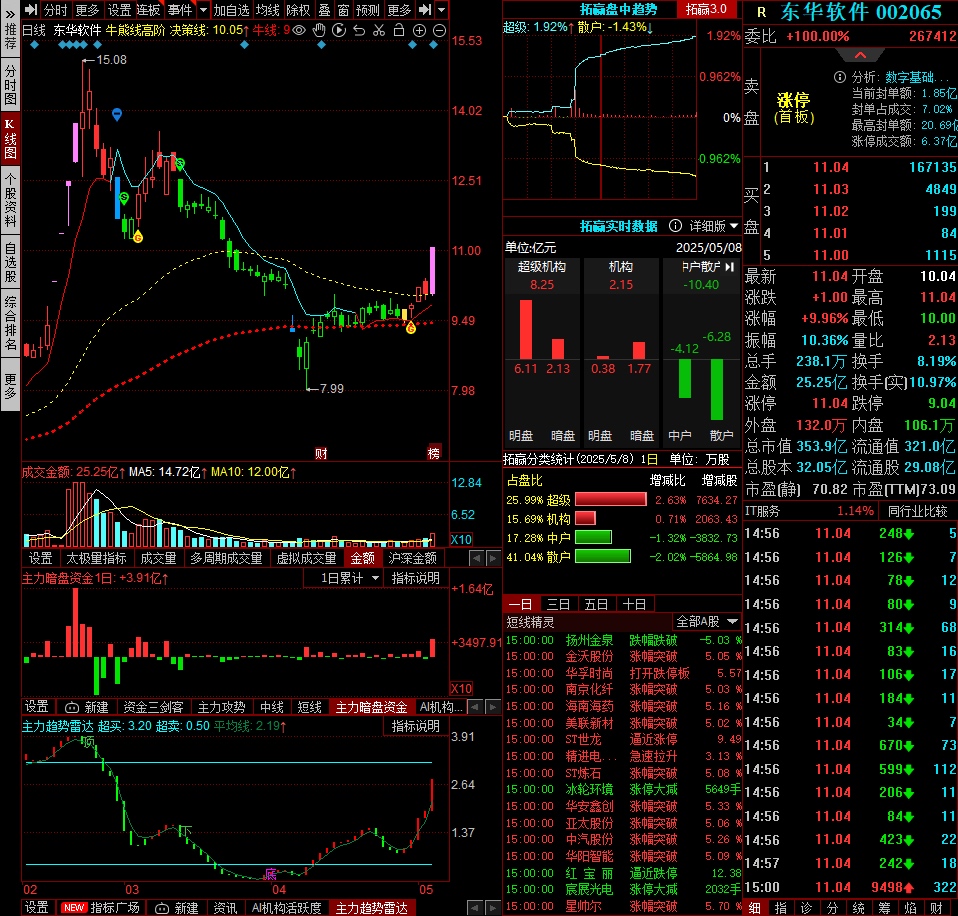Select 资金三剑客 indicator tab
Image resolution: width=958 pixels, height=916 pixels.
click(x=153, y=707)
